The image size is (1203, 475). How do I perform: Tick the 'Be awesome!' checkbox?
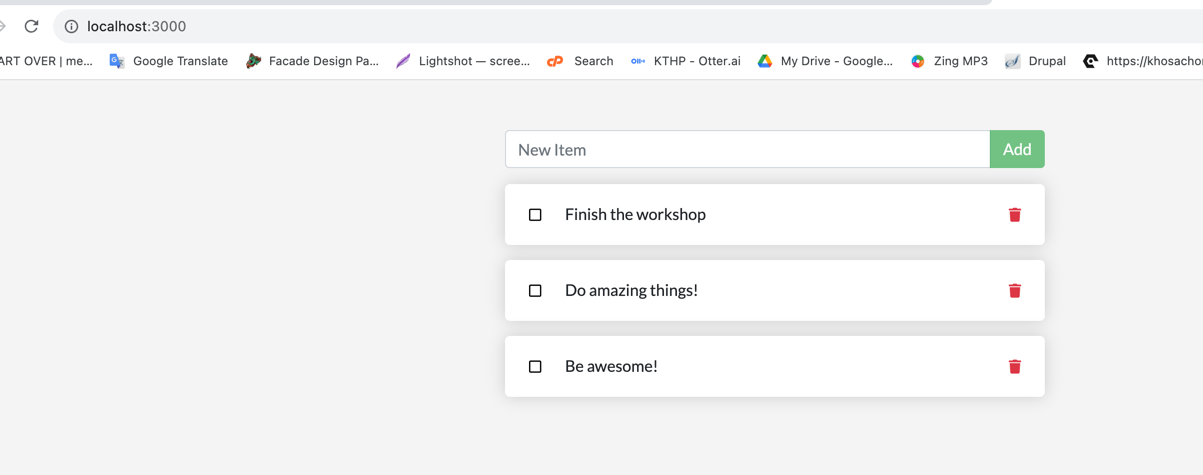[535, 367]
